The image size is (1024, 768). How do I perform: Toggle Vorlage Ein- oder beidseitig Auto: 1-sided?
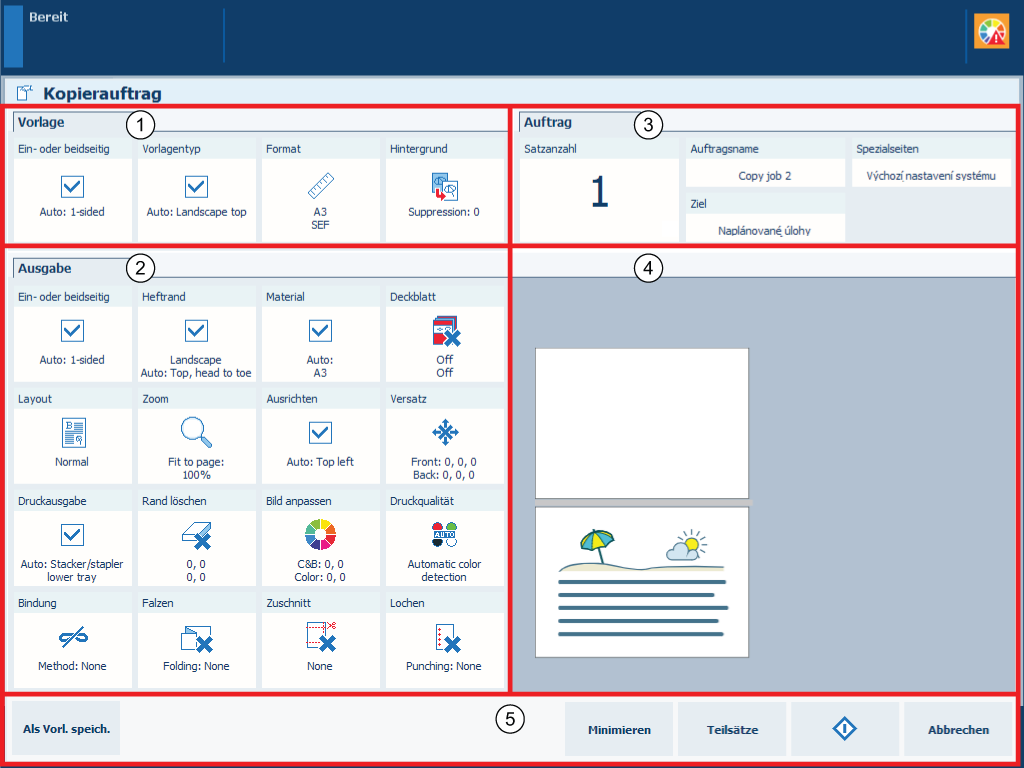72,187
